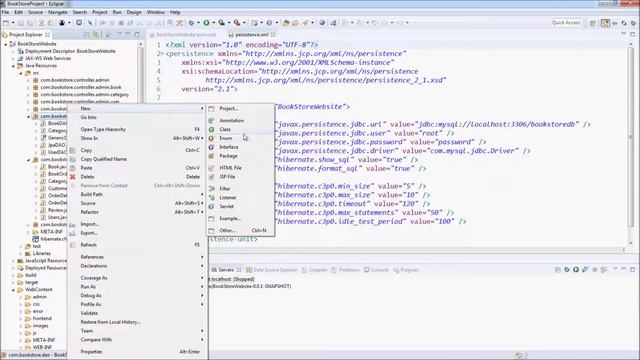The image size is (640, 360).
Task: Start the server in Servers view toolbar
Action: [x=576, y=270]
